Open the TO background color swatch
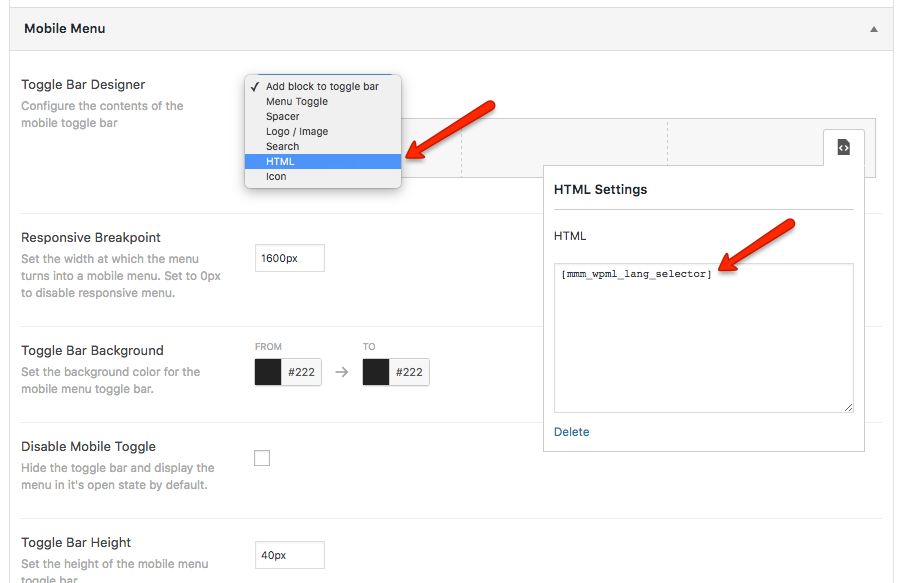Viewport: 903px width, 583px height. click(376, 372)
